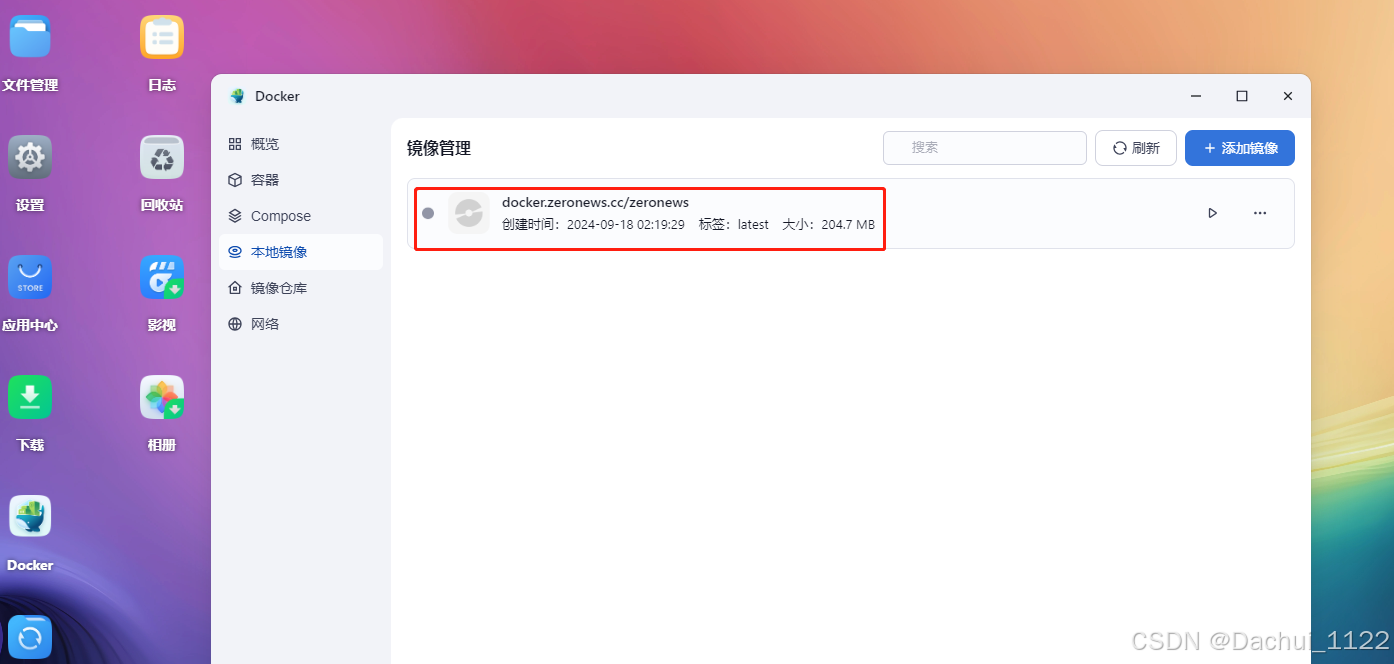The image size is (1394, 664).
Task: Go to 概览 overview in Docker sidebar
Action: (300, 144)
